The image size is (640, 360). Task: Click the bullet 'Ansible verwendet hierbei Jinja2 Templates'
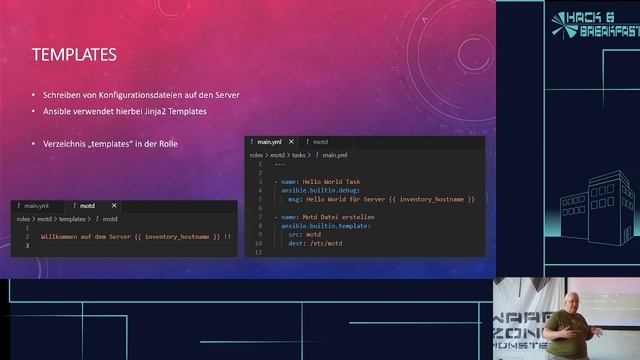125,111
